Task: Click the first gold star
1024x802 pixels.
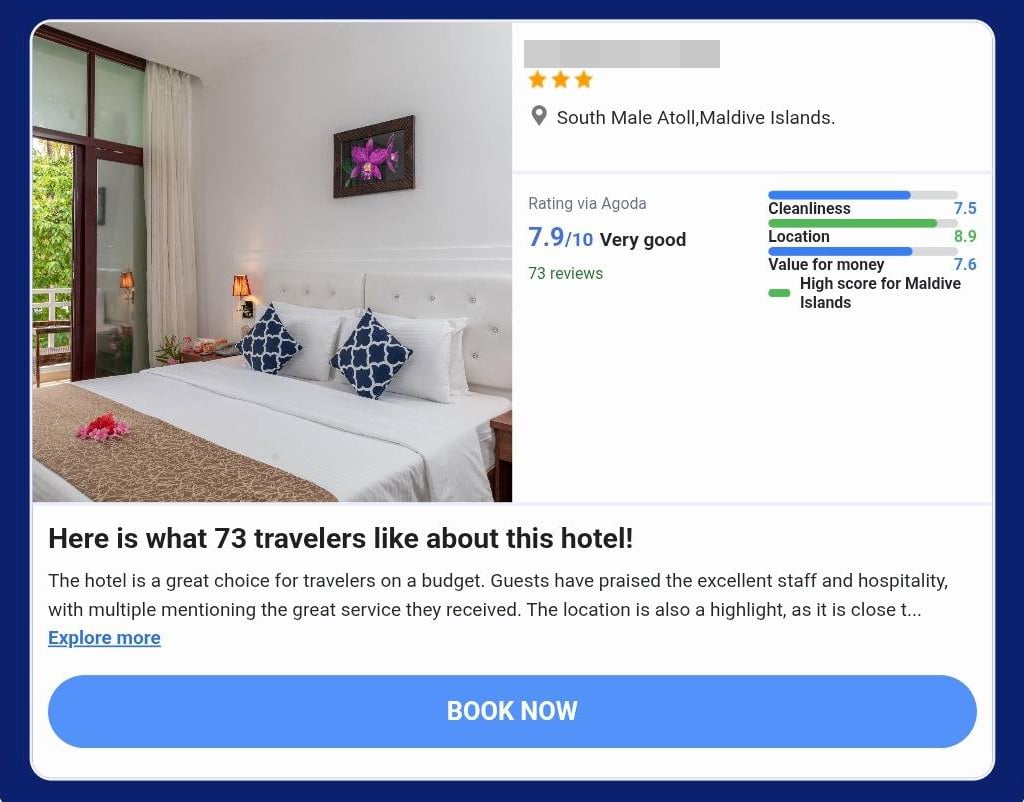Action: 537,80
